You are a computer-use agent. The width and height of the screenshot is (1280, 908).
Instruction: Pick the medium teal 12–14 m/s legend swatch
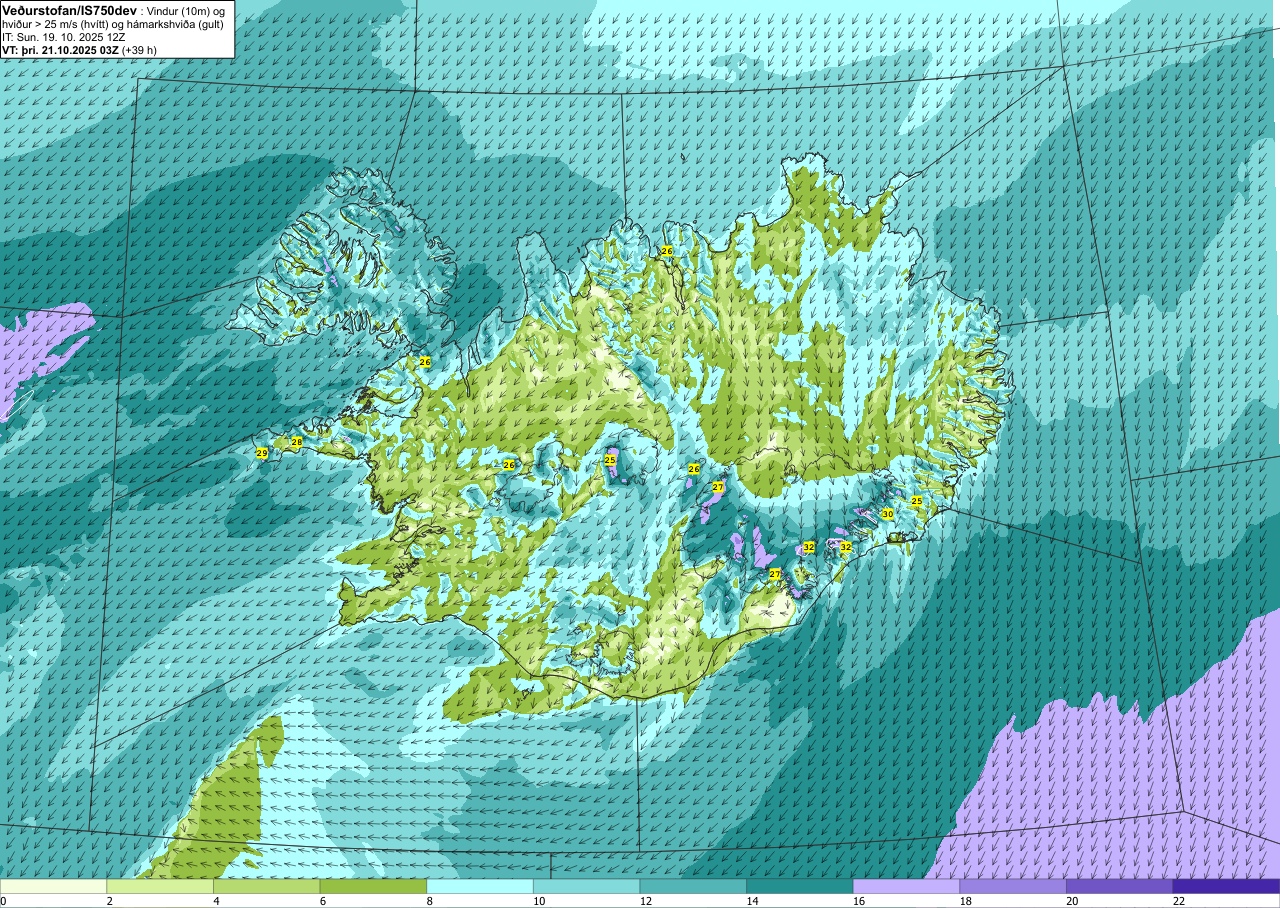pos(693,886)
